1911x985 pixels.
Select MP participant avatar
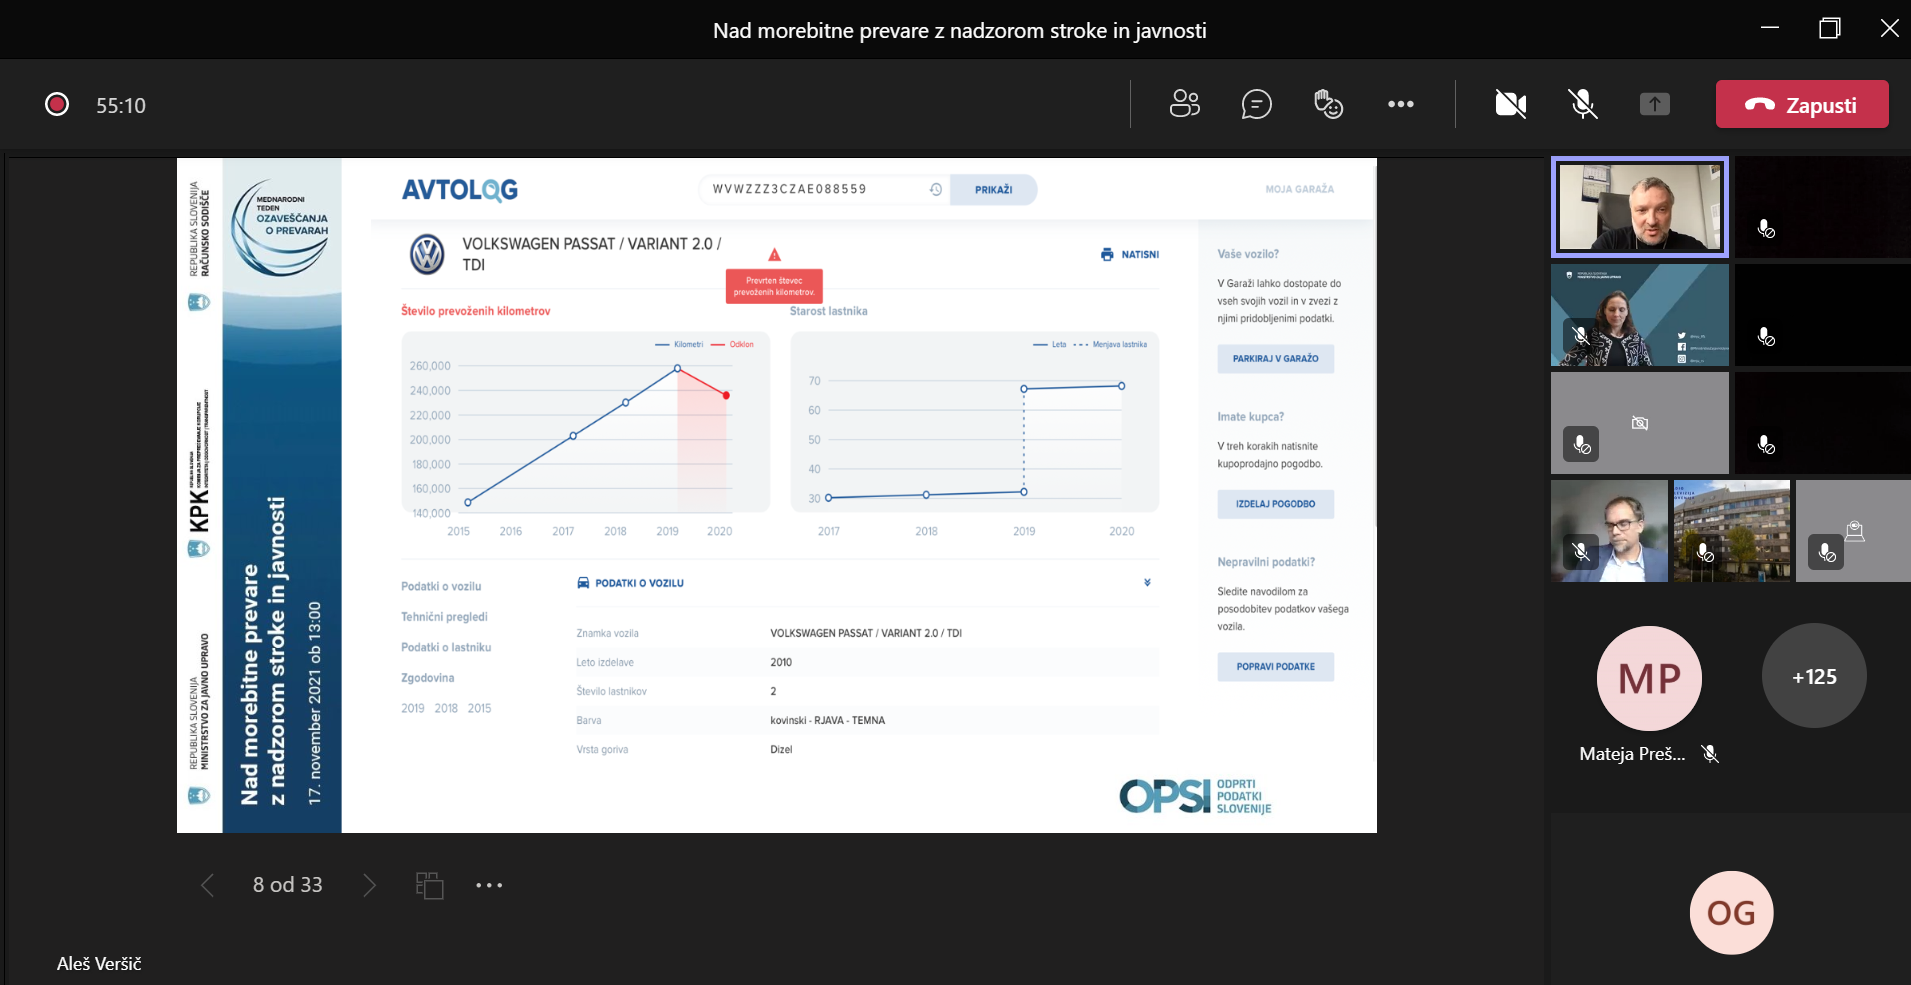[x=1649, y=678]
